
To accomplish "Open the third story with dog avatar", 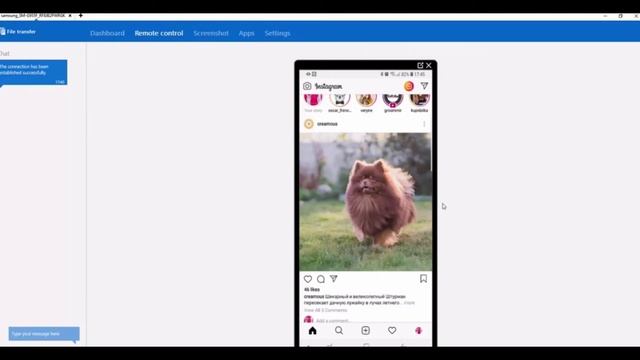I will [x=366, y=103].
